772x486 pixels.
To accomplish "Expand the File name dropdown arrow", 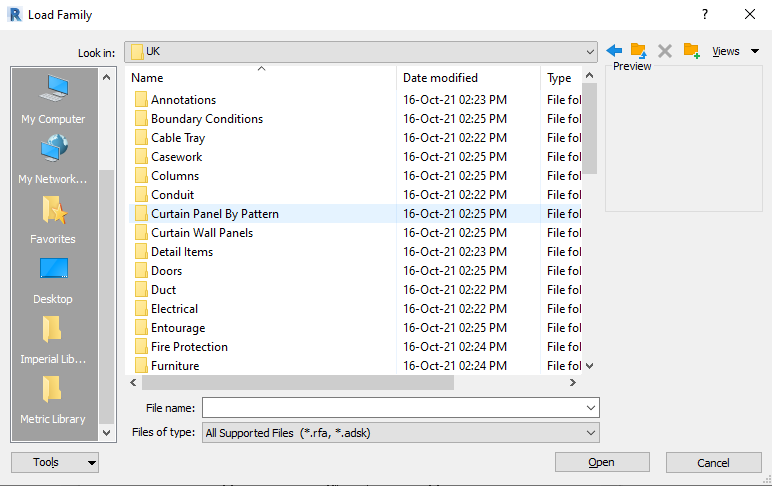I will coord(591,408).
